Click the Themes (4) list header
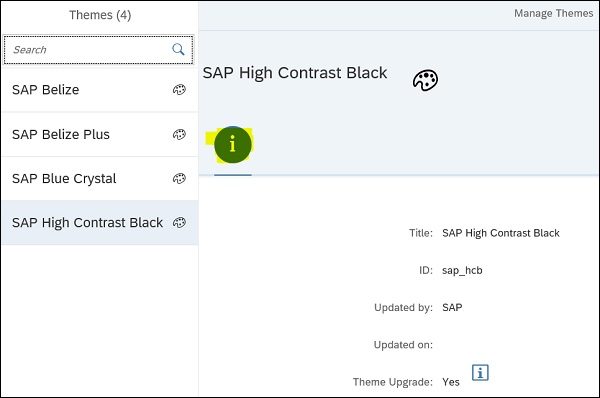The image size is (600, 398). [x=100, y=15]
